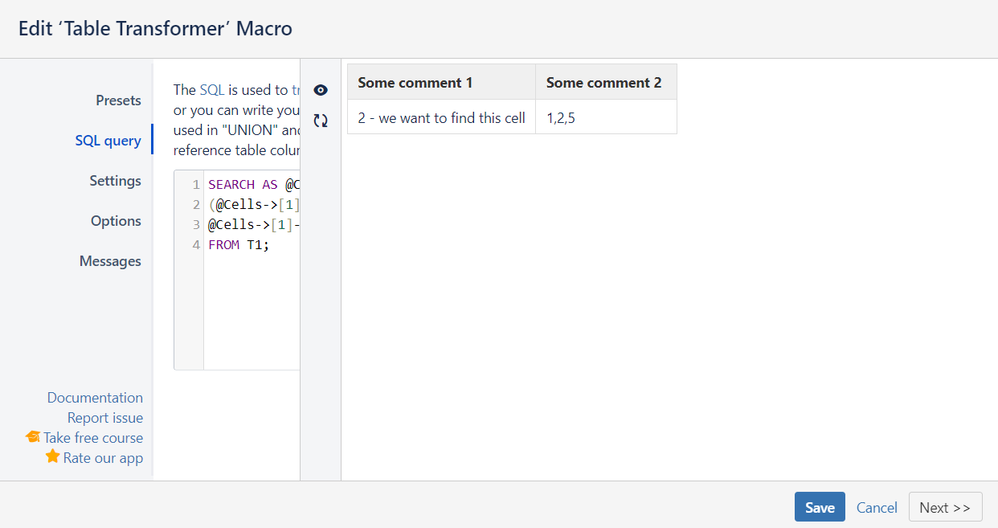
Task: Toggle the eye preview icon
Action: [321, 90]
